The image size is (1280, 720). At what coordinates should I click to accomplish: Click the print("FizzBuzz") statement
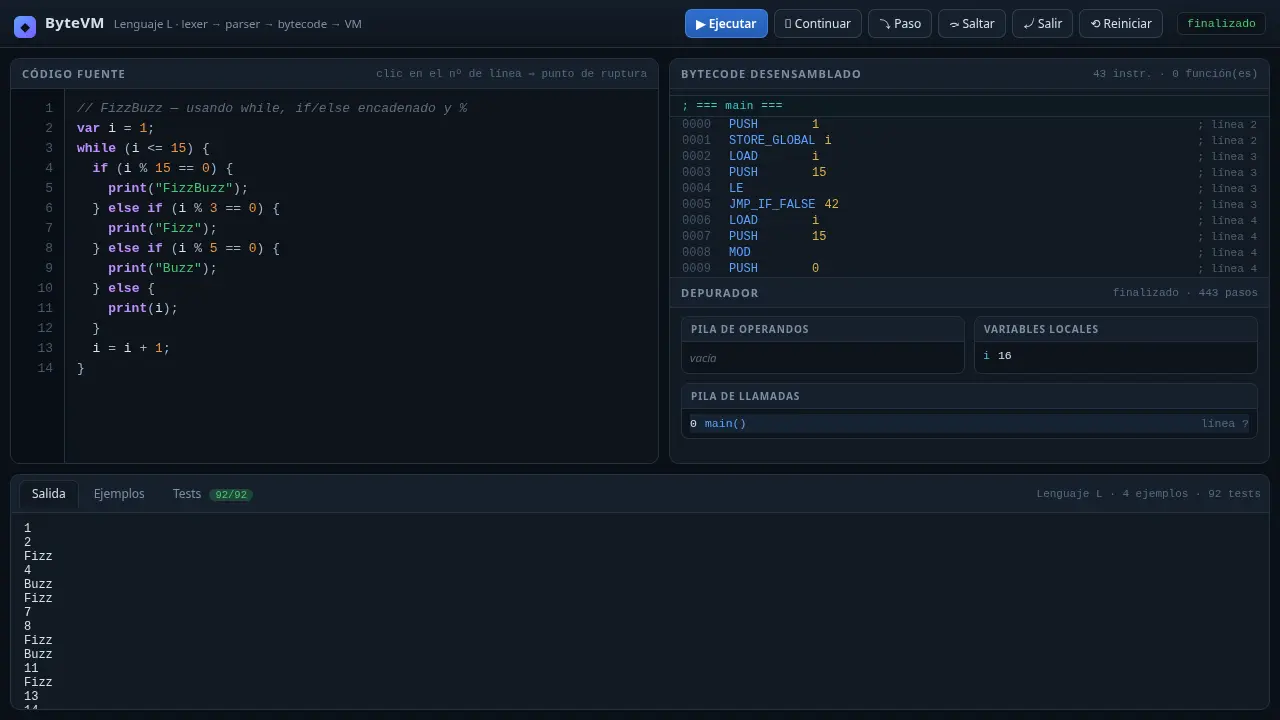[x=178, y=188]
